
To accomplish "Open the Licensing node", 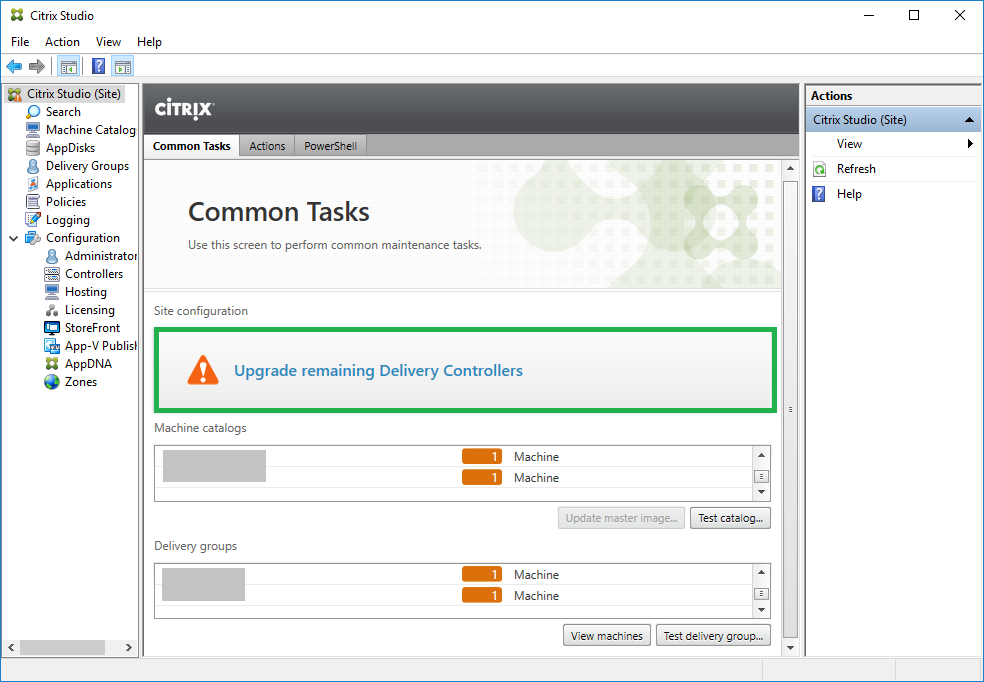I will [89, 310].
